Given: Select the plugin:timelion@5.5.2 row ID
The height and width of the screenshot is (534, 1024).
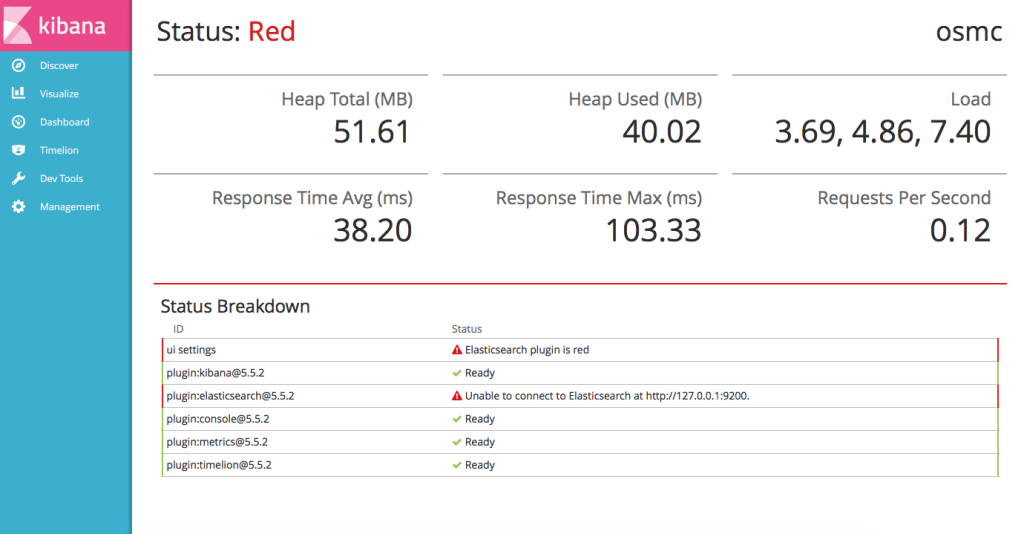Looking at the screenshot, I should tap(219, 465).
